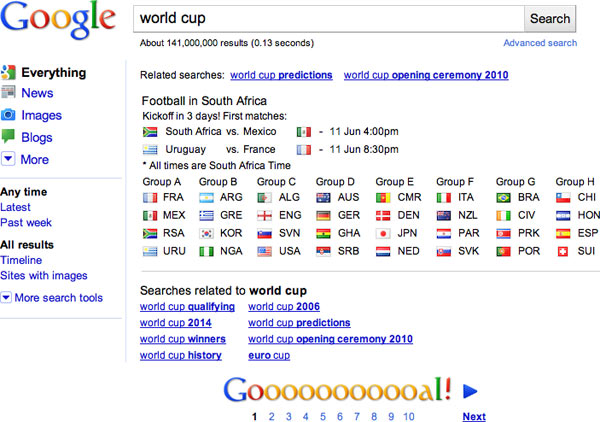
Task: Click the world cup search field
Action: pyautogui.click(x=328, y=18)
